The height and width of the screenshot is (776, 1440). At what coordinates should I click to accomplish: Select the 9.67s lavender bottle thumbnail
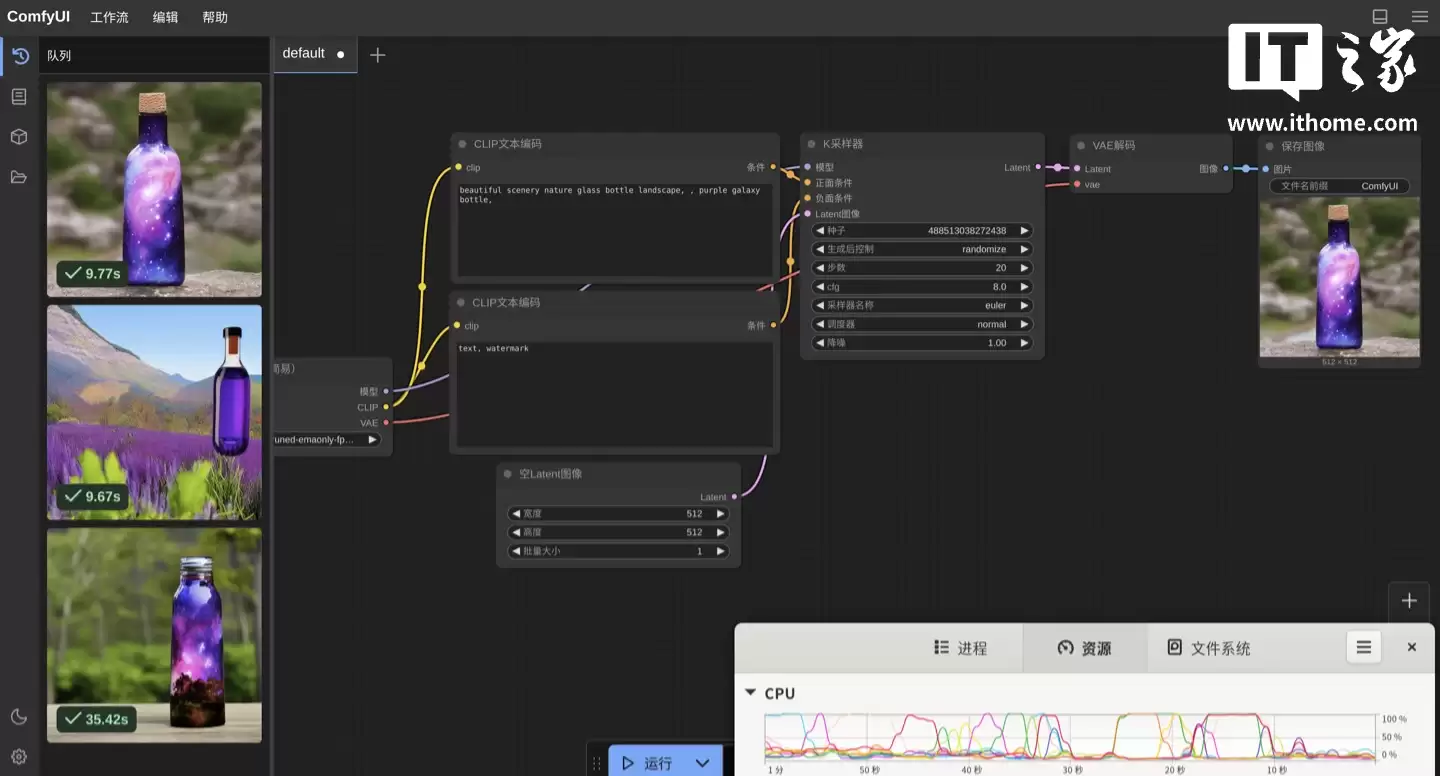tap(154, 412)
